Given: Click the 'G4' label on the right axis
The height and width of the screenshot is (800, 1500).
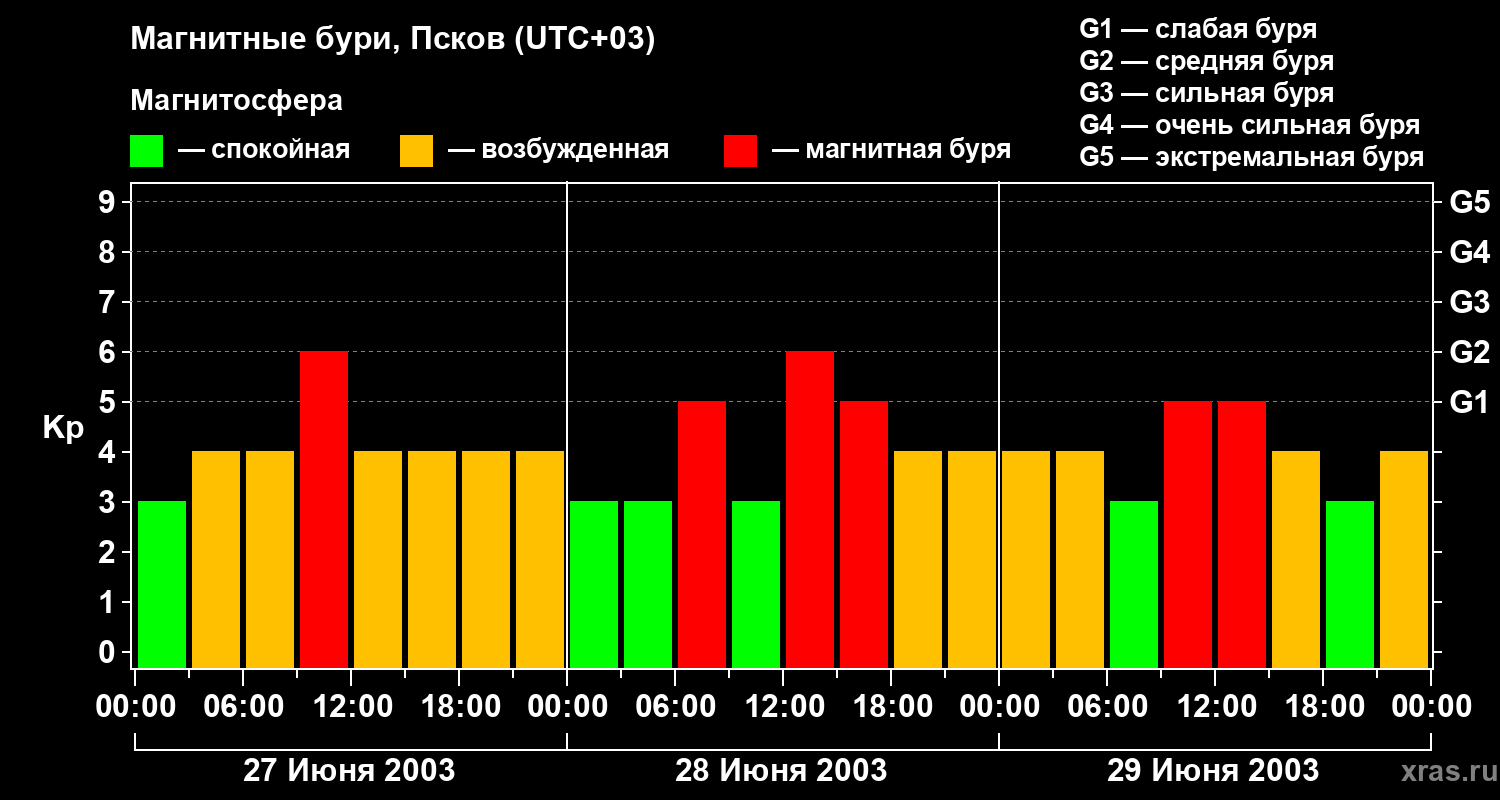Looking at the screenshot, I should pyautogui.click(x=1469, y=252).
